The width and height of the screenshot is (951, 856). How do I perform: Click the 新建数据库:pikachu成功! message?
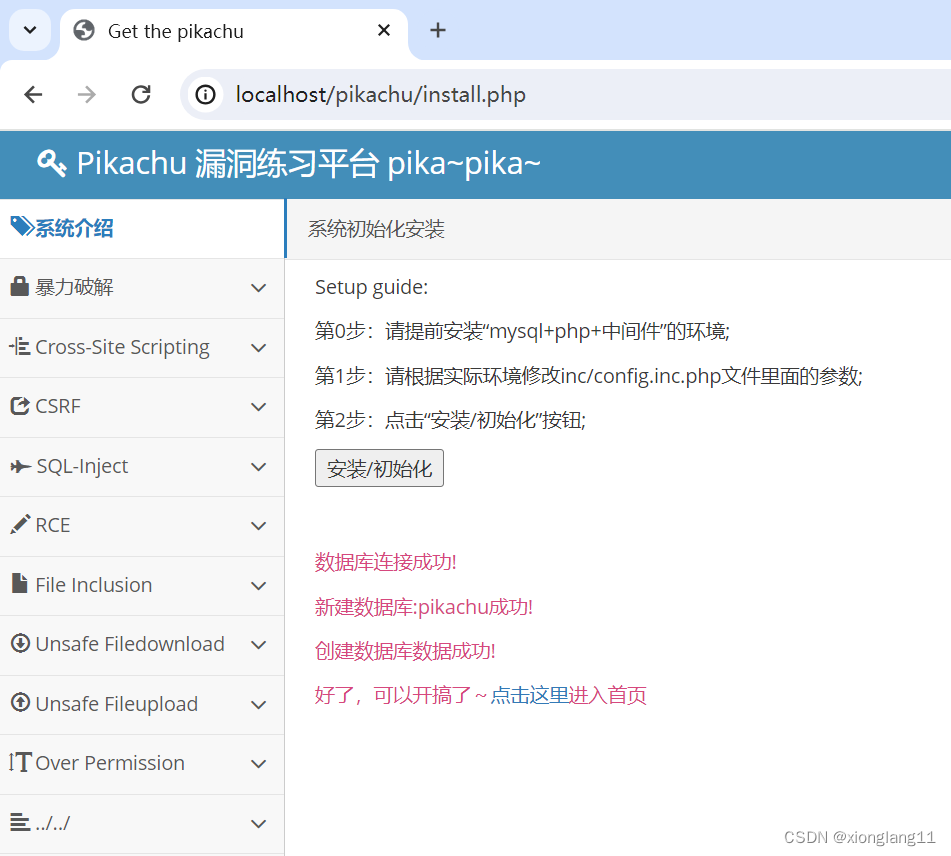tap(423, 607)
